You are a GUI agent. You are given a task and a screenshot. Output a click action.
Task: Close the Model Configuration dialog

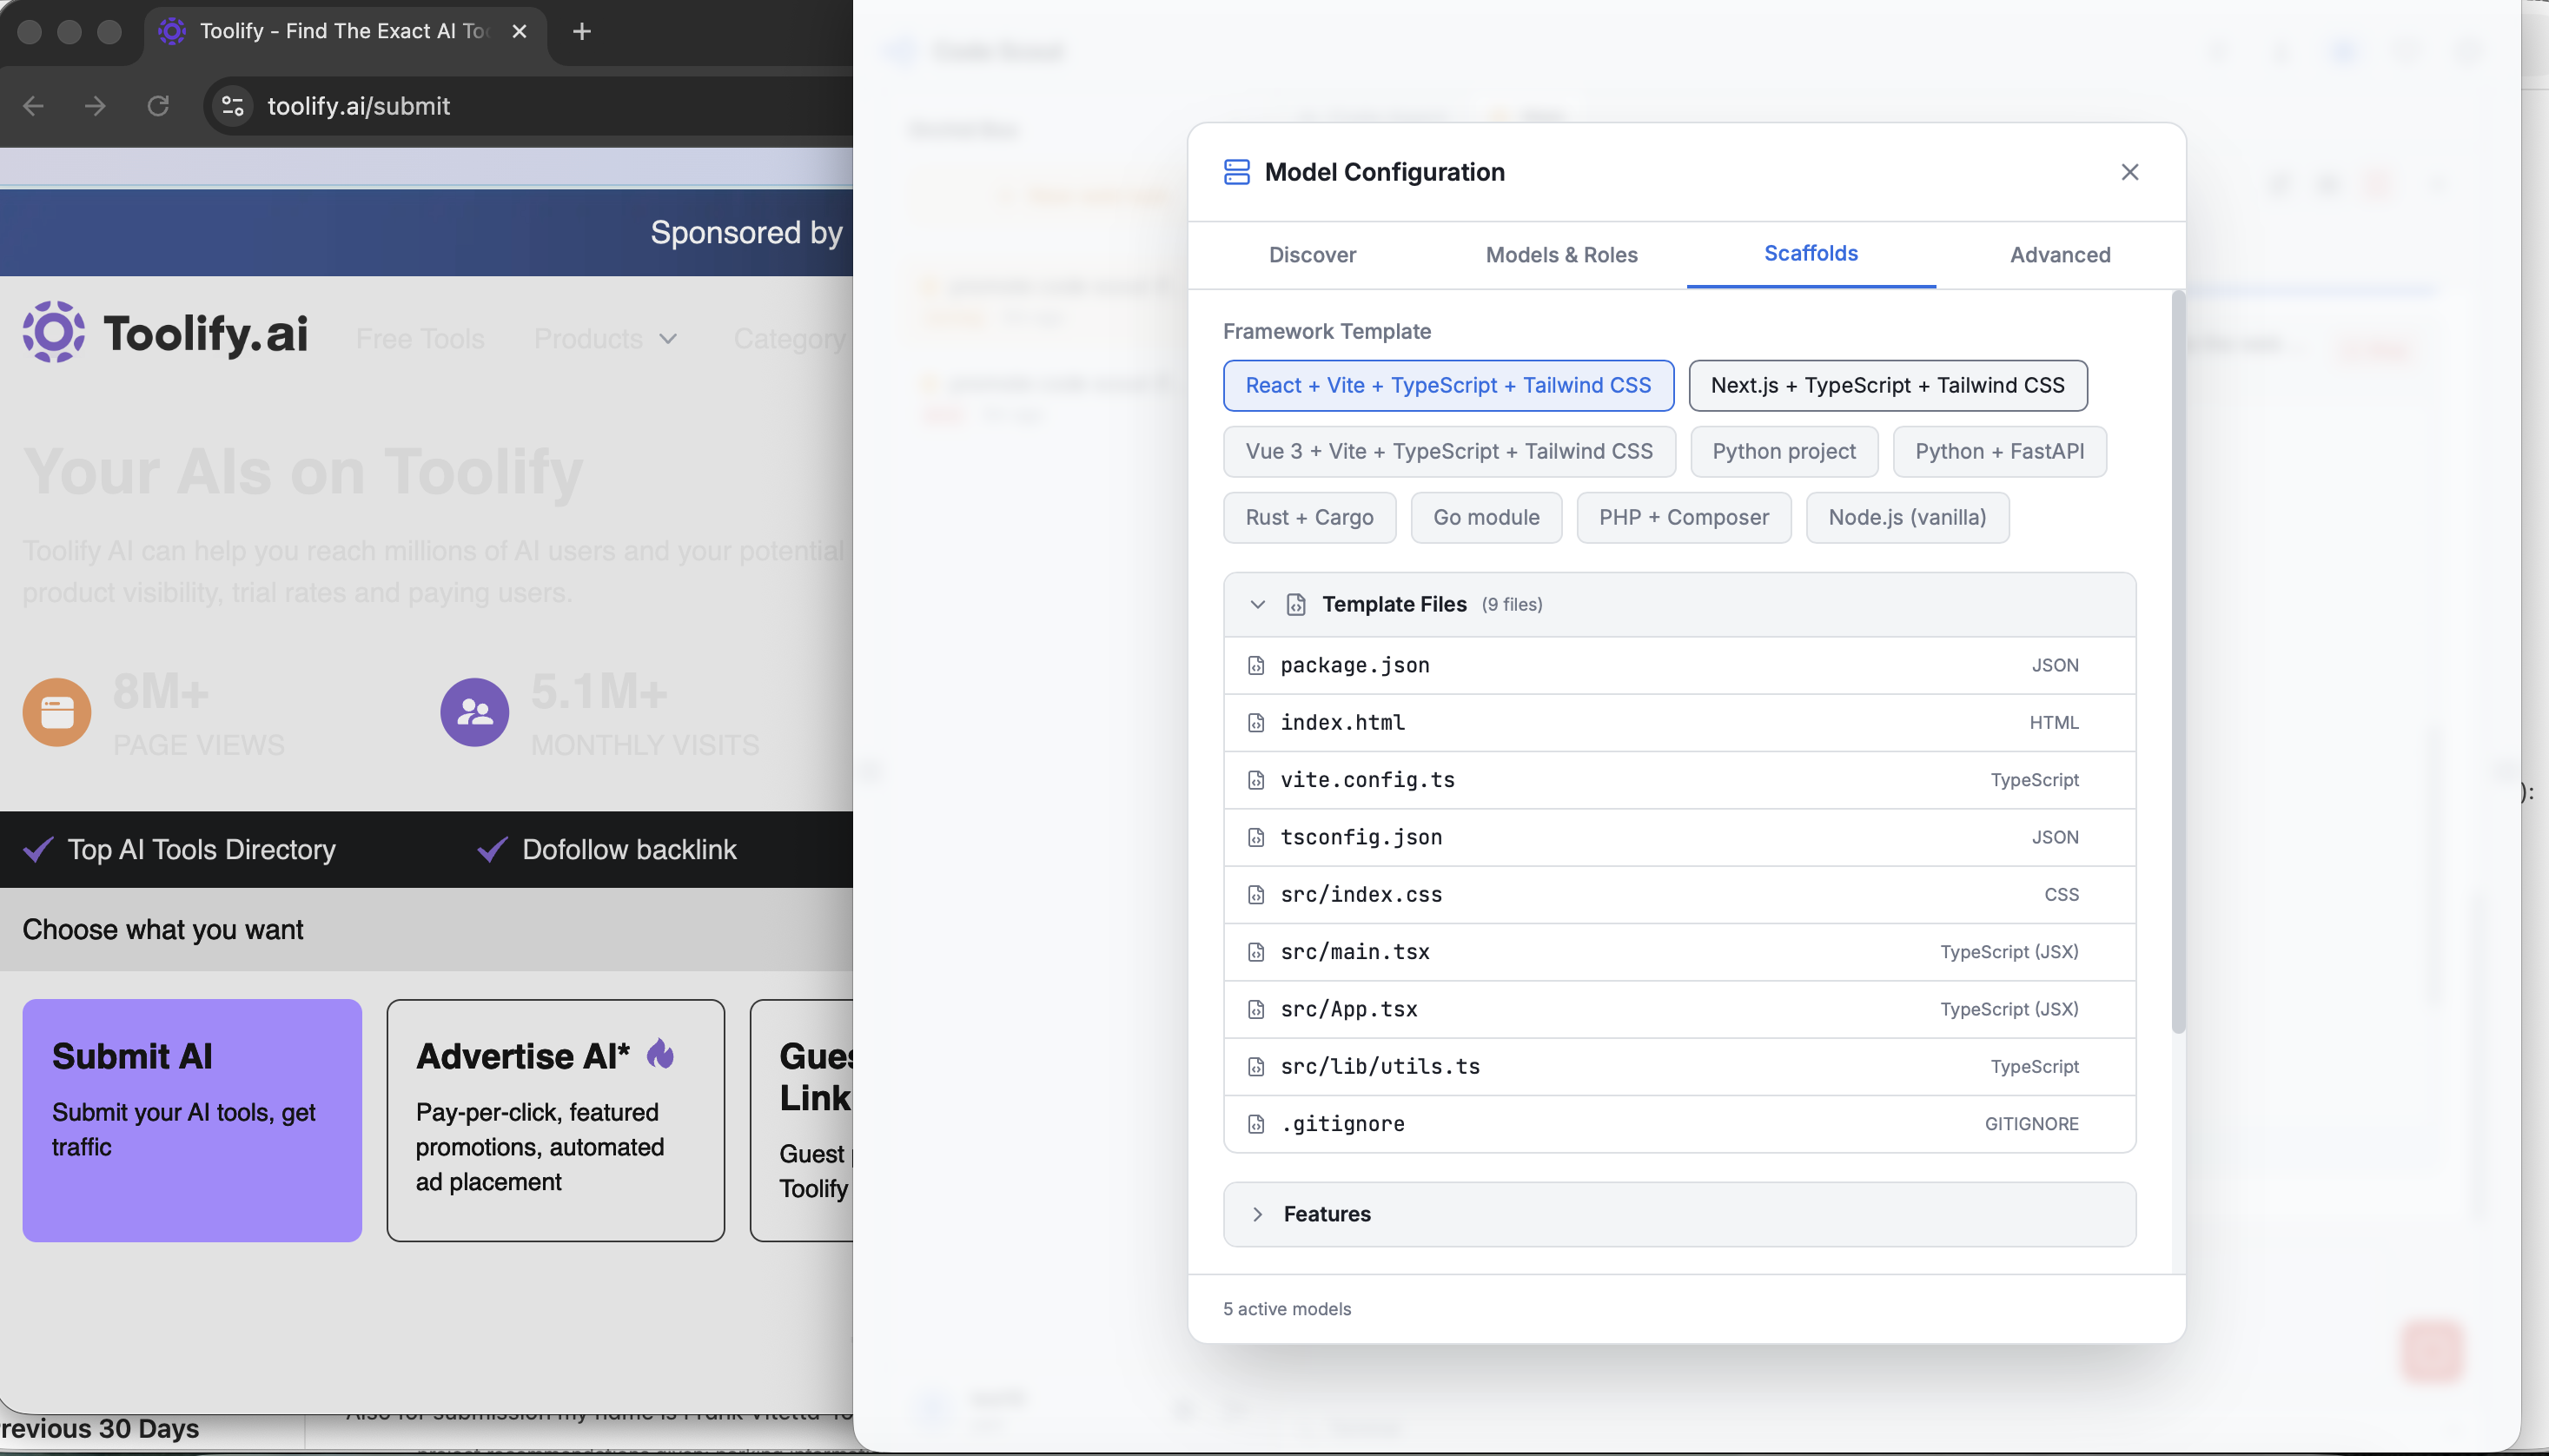coord(2129,172)
